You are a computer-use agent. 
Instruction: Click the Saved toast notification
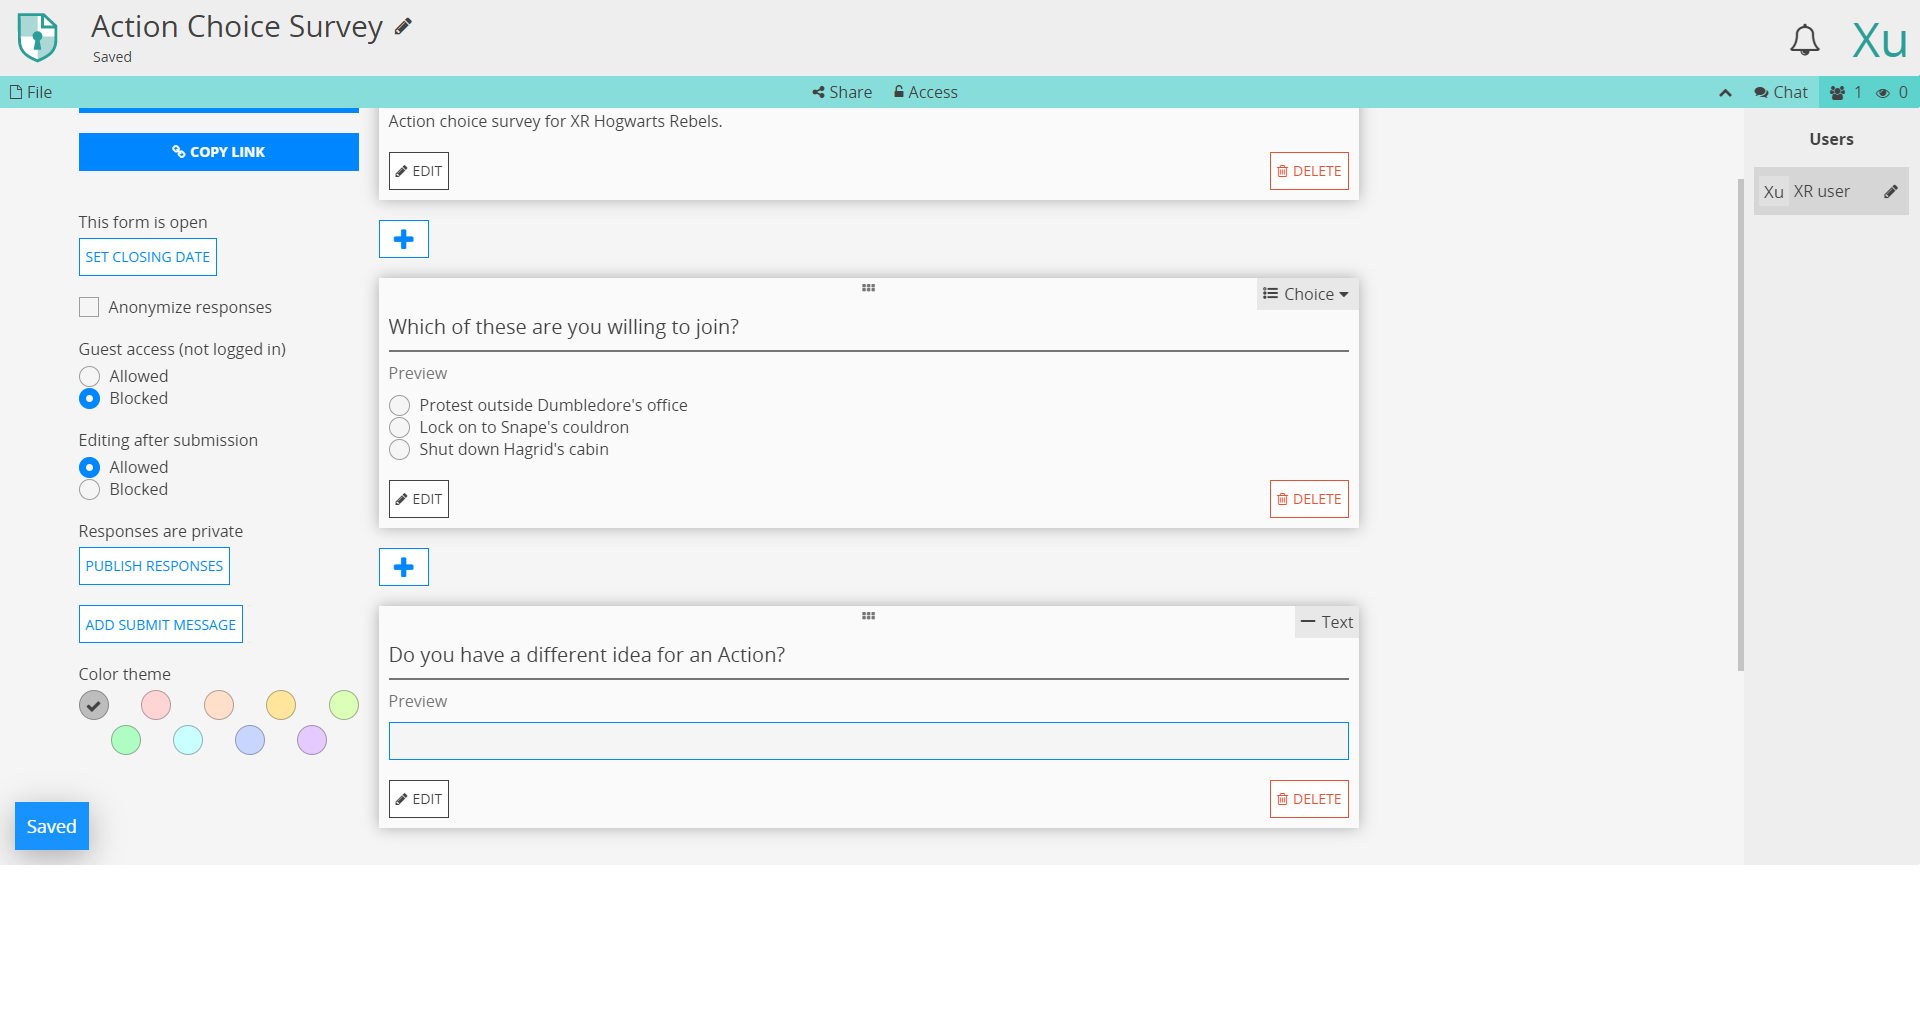[52, 826]
